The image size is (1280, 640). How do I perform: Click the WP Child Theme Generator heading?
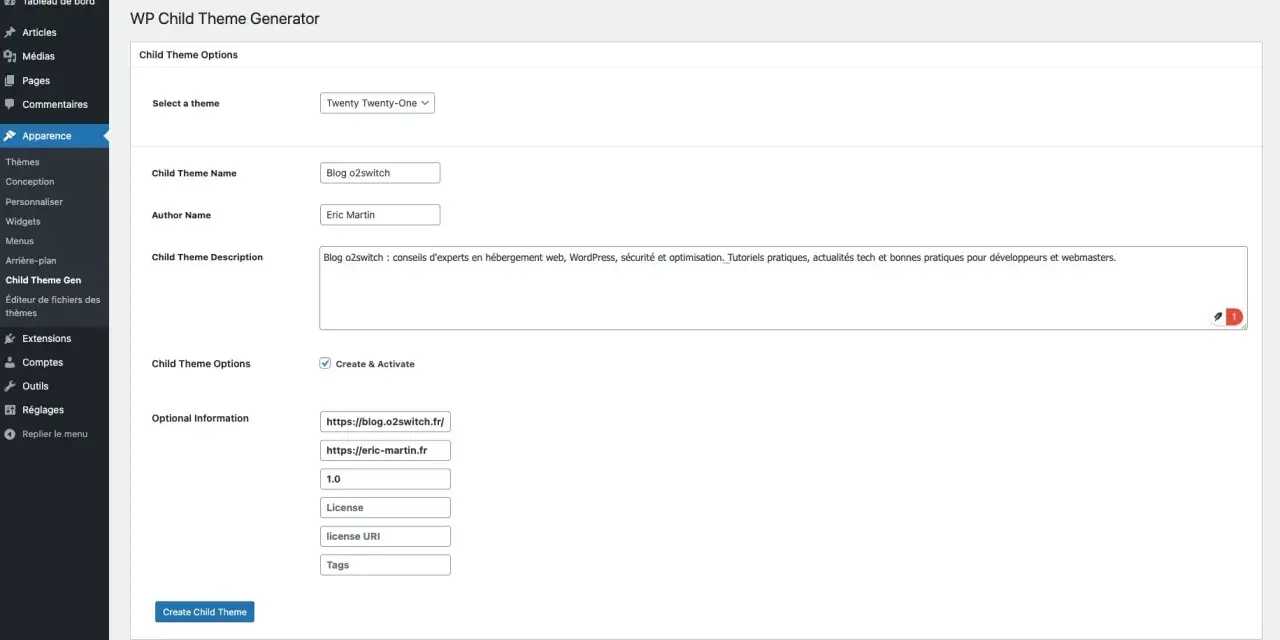click(x=225, y=18)
